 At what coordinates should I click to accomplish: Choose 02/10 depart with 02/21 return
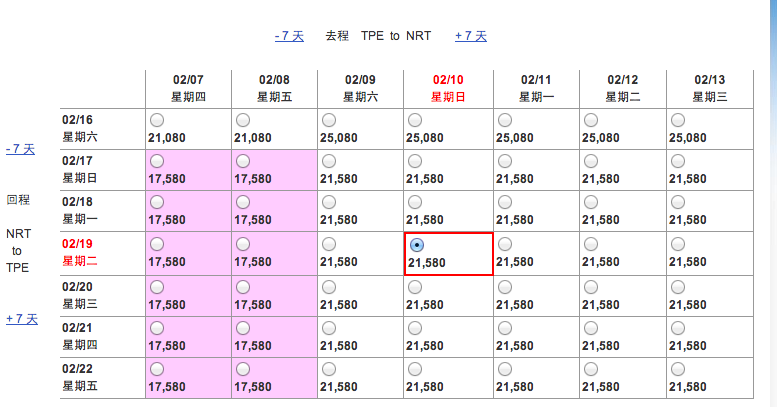(x=415, y=328)
